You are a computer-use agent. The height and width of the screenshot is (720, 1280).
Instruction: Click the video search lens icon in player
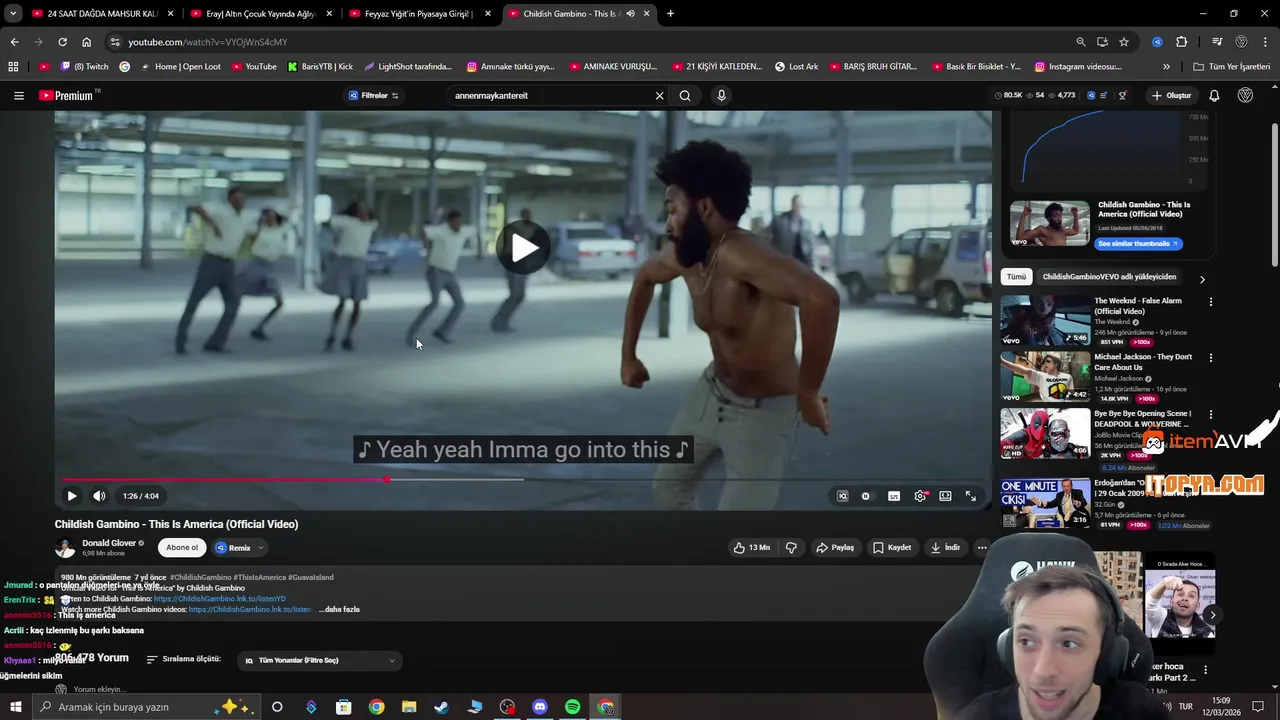(842, 496)
